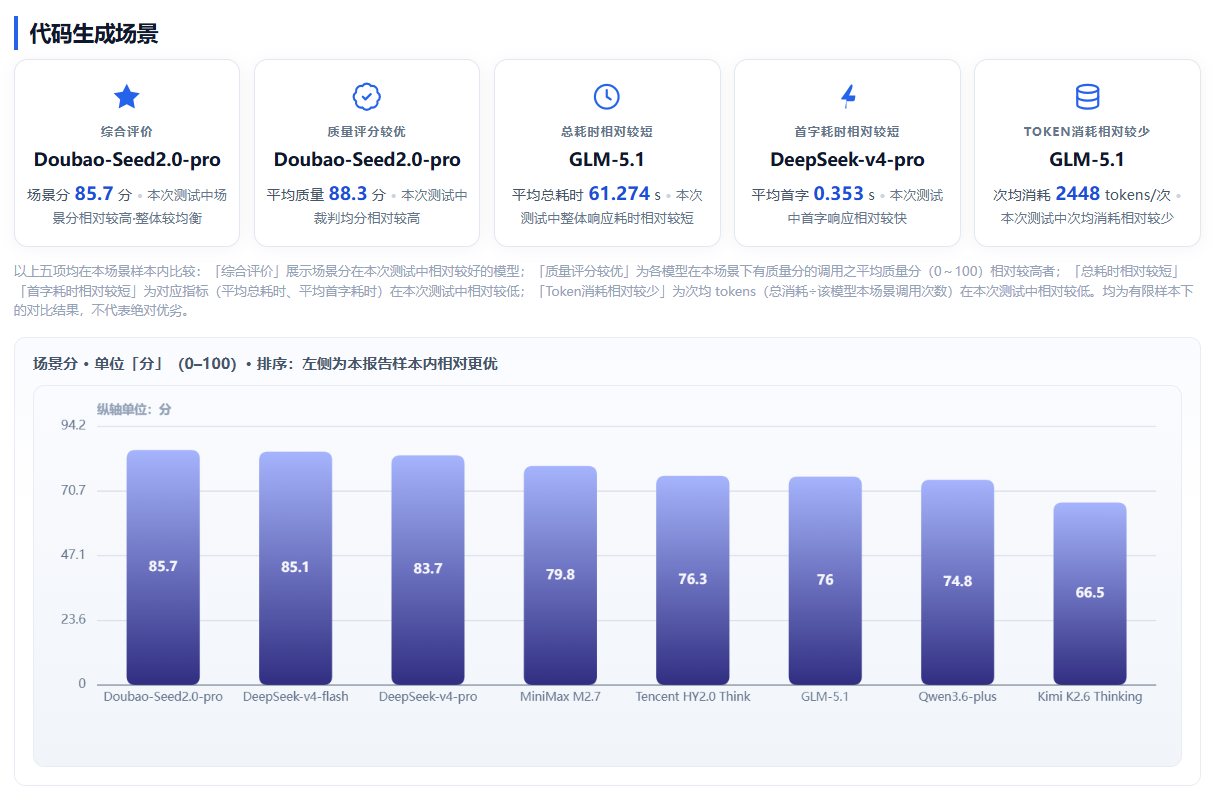This screenshot has height=798, width=1214.
Task: Click the Doubao-Seed2.0-pro bar showing 85.7
Action: point(163,567)
